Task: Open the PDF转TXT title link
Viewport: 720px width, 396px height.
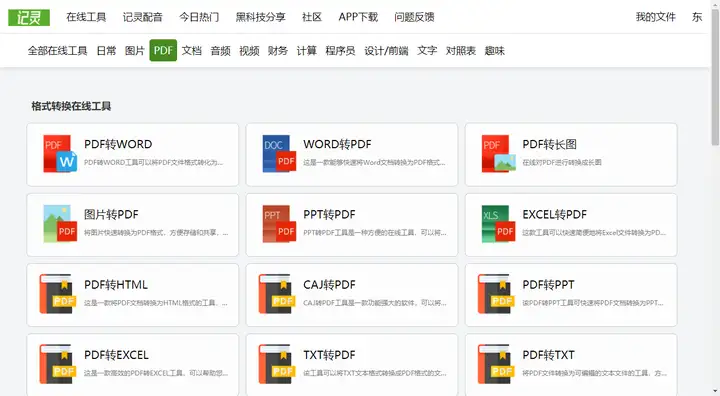Action: tap(548, 355)
